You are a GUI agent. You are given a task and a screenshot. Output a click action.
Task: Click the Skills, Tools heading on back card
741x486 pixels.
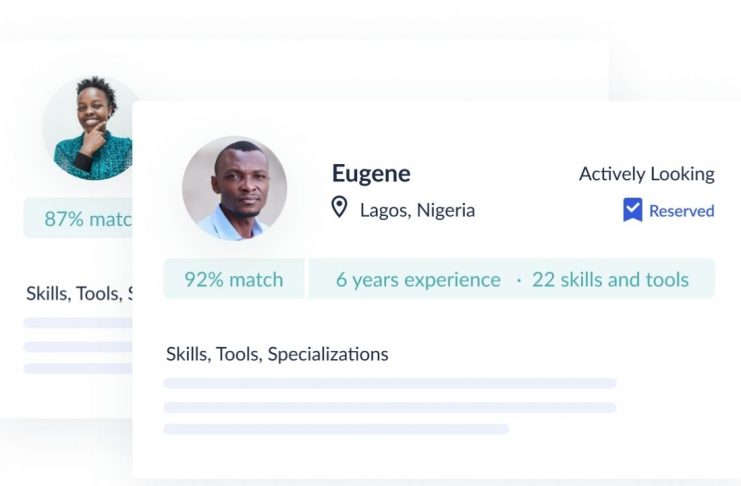(79, 294)
